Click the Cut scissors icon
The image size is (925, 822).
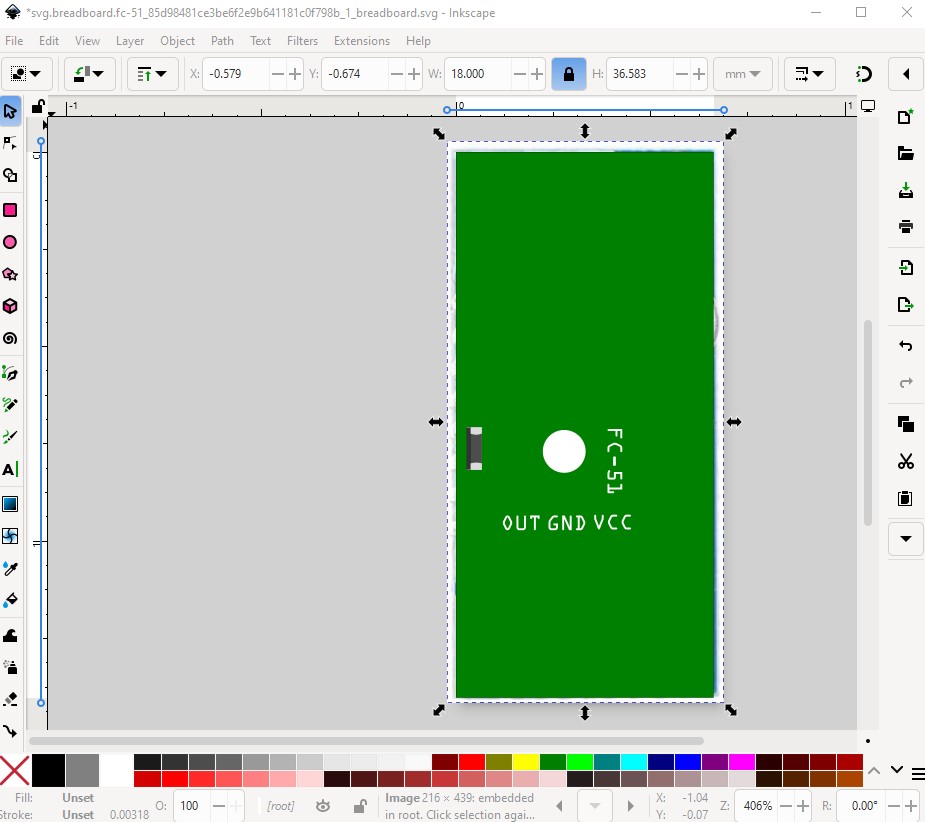pos(905,461)
